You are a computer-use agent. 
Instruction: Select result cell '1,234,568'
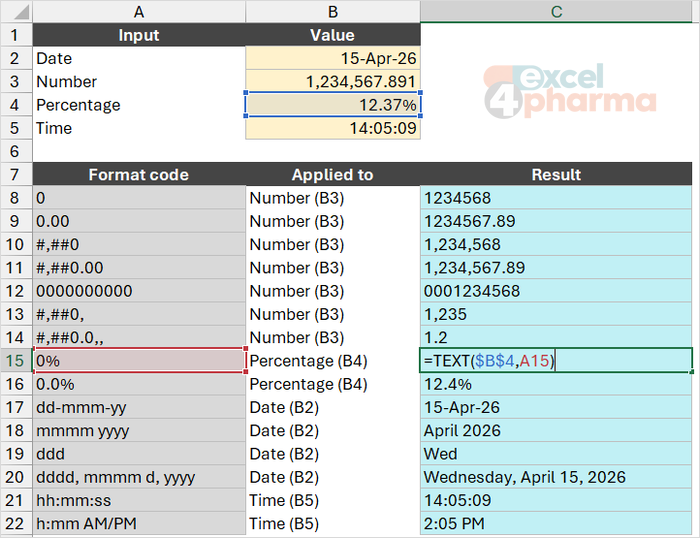click(556, 244)
